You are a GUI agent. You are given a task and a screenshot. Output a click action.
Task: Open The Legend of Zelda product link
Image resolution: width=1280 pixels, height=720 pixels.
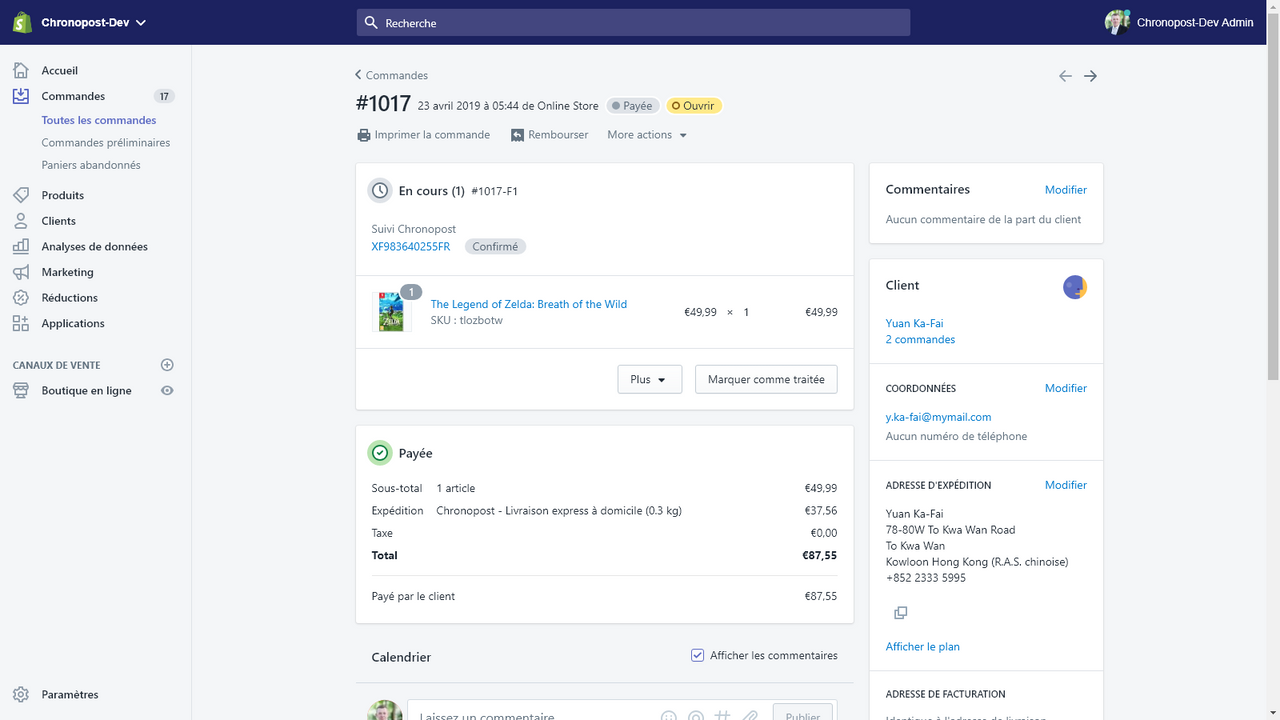coord(529,304)
